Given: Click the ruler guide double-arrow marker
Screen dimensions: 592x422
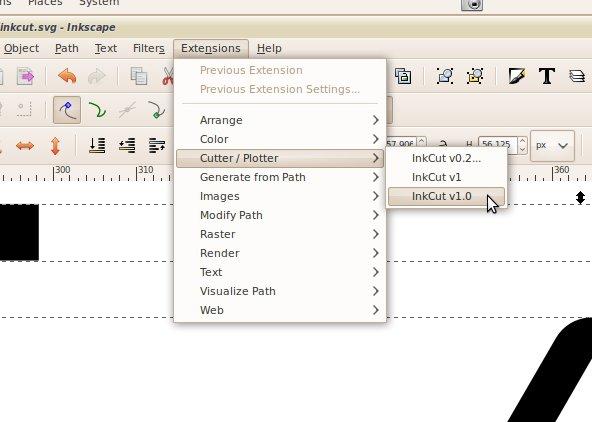Looking at the screenshot, I should (580, 198).
